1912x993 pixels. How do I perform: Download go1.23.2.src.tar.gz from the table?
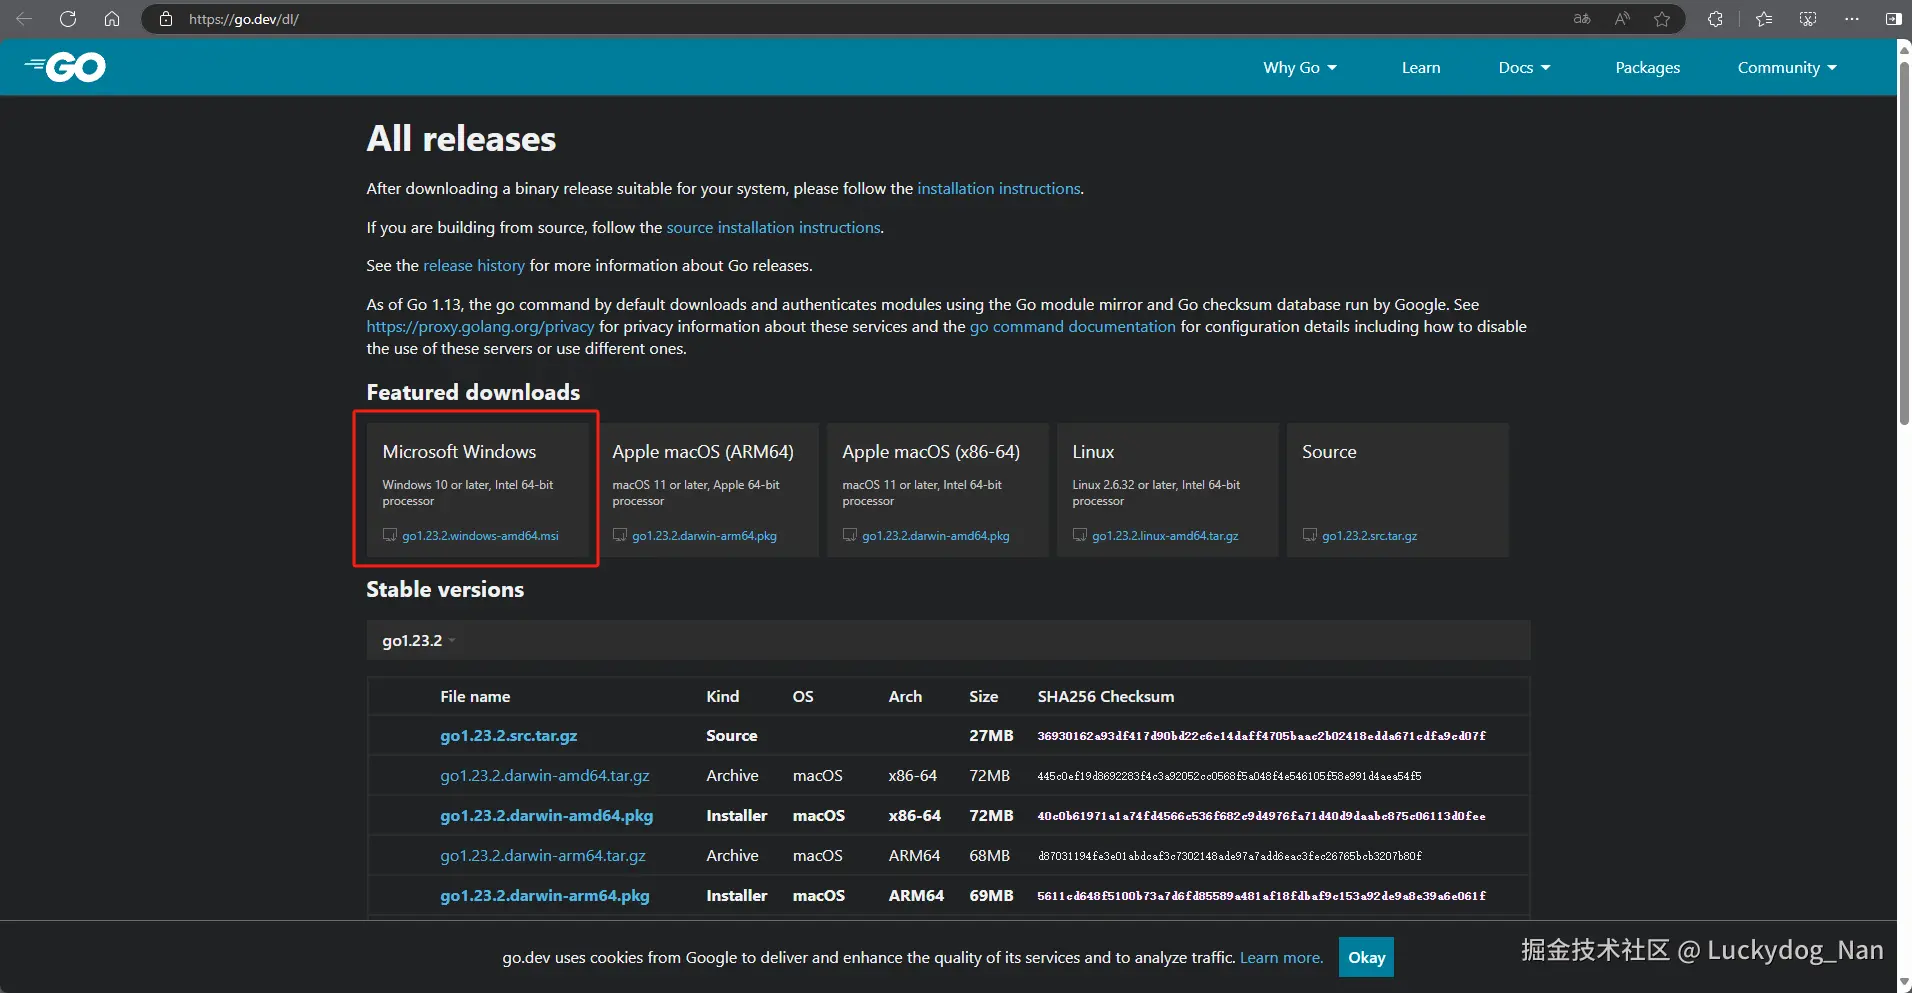509,735
